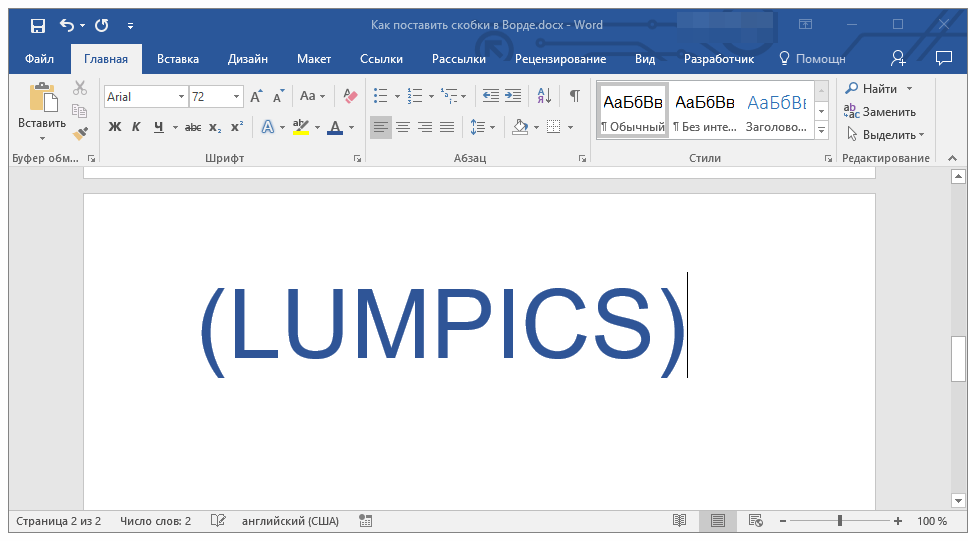This screenshot has width=968, height=541.
Task: Align text left
Action: point(381,127)
